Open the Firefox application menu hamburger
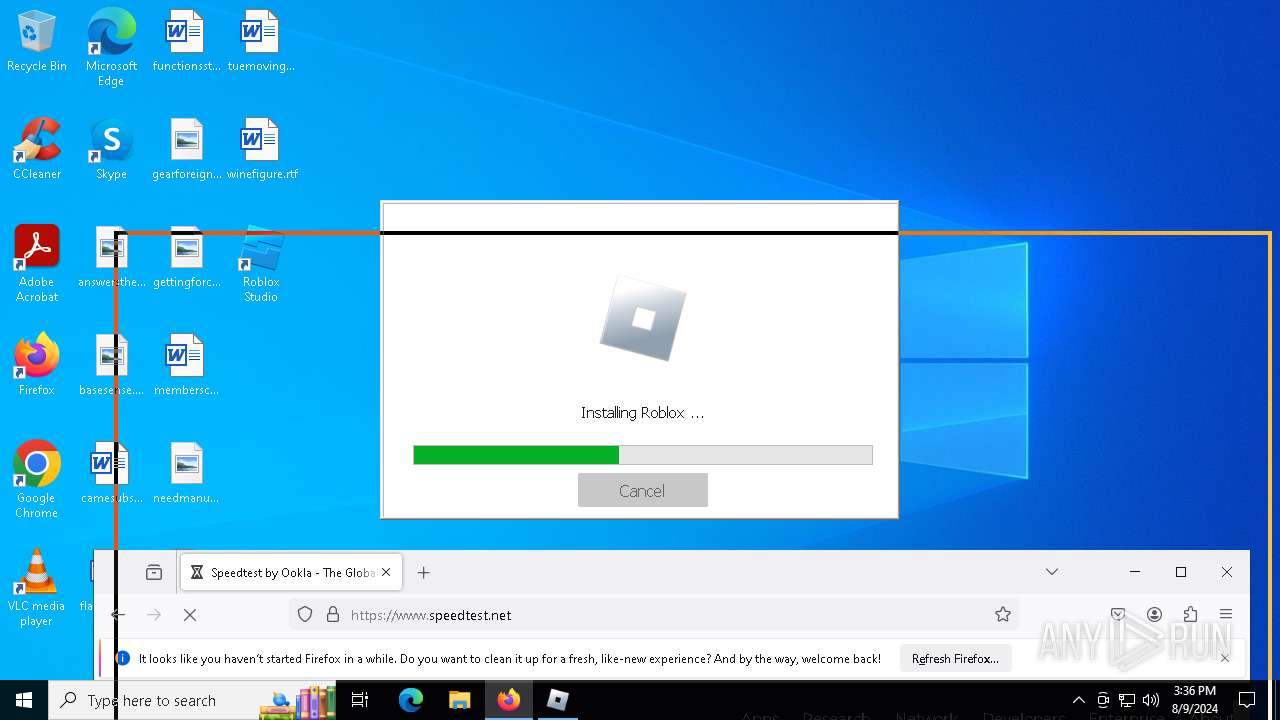 click(x=1226, y=615)
